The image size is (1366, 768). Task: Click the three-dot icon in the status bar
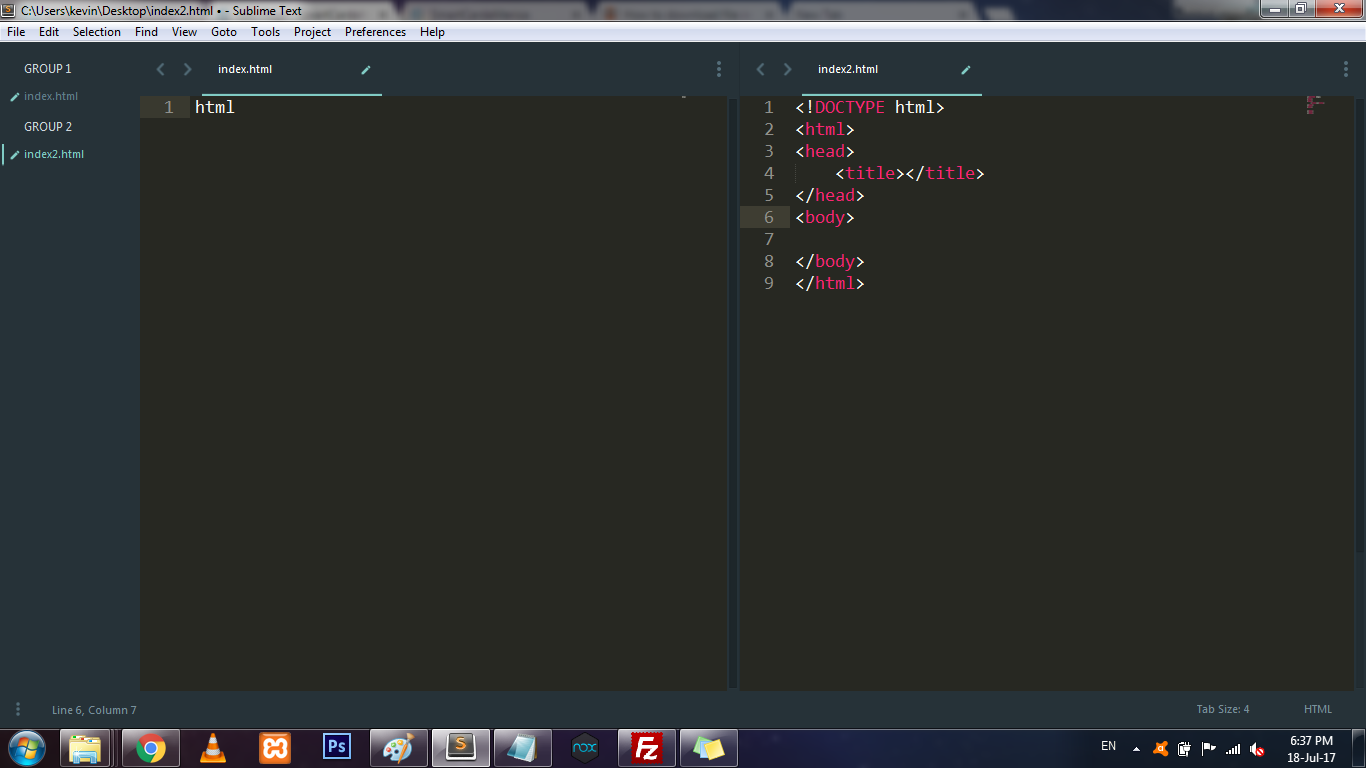coord(18,709)
